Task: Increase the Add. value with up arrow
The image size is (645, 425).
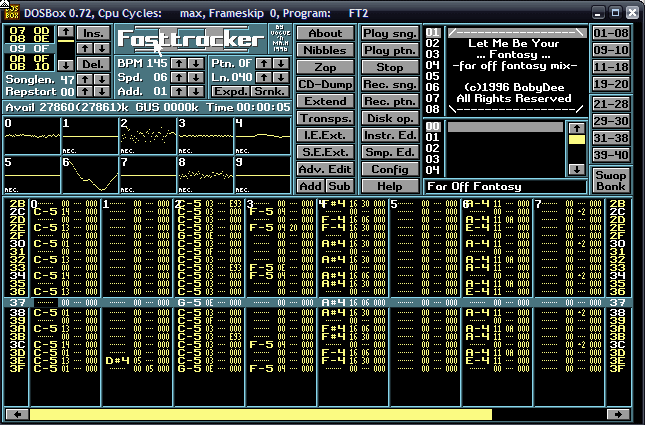Action: pyautogui.click(x=179, y=91)
